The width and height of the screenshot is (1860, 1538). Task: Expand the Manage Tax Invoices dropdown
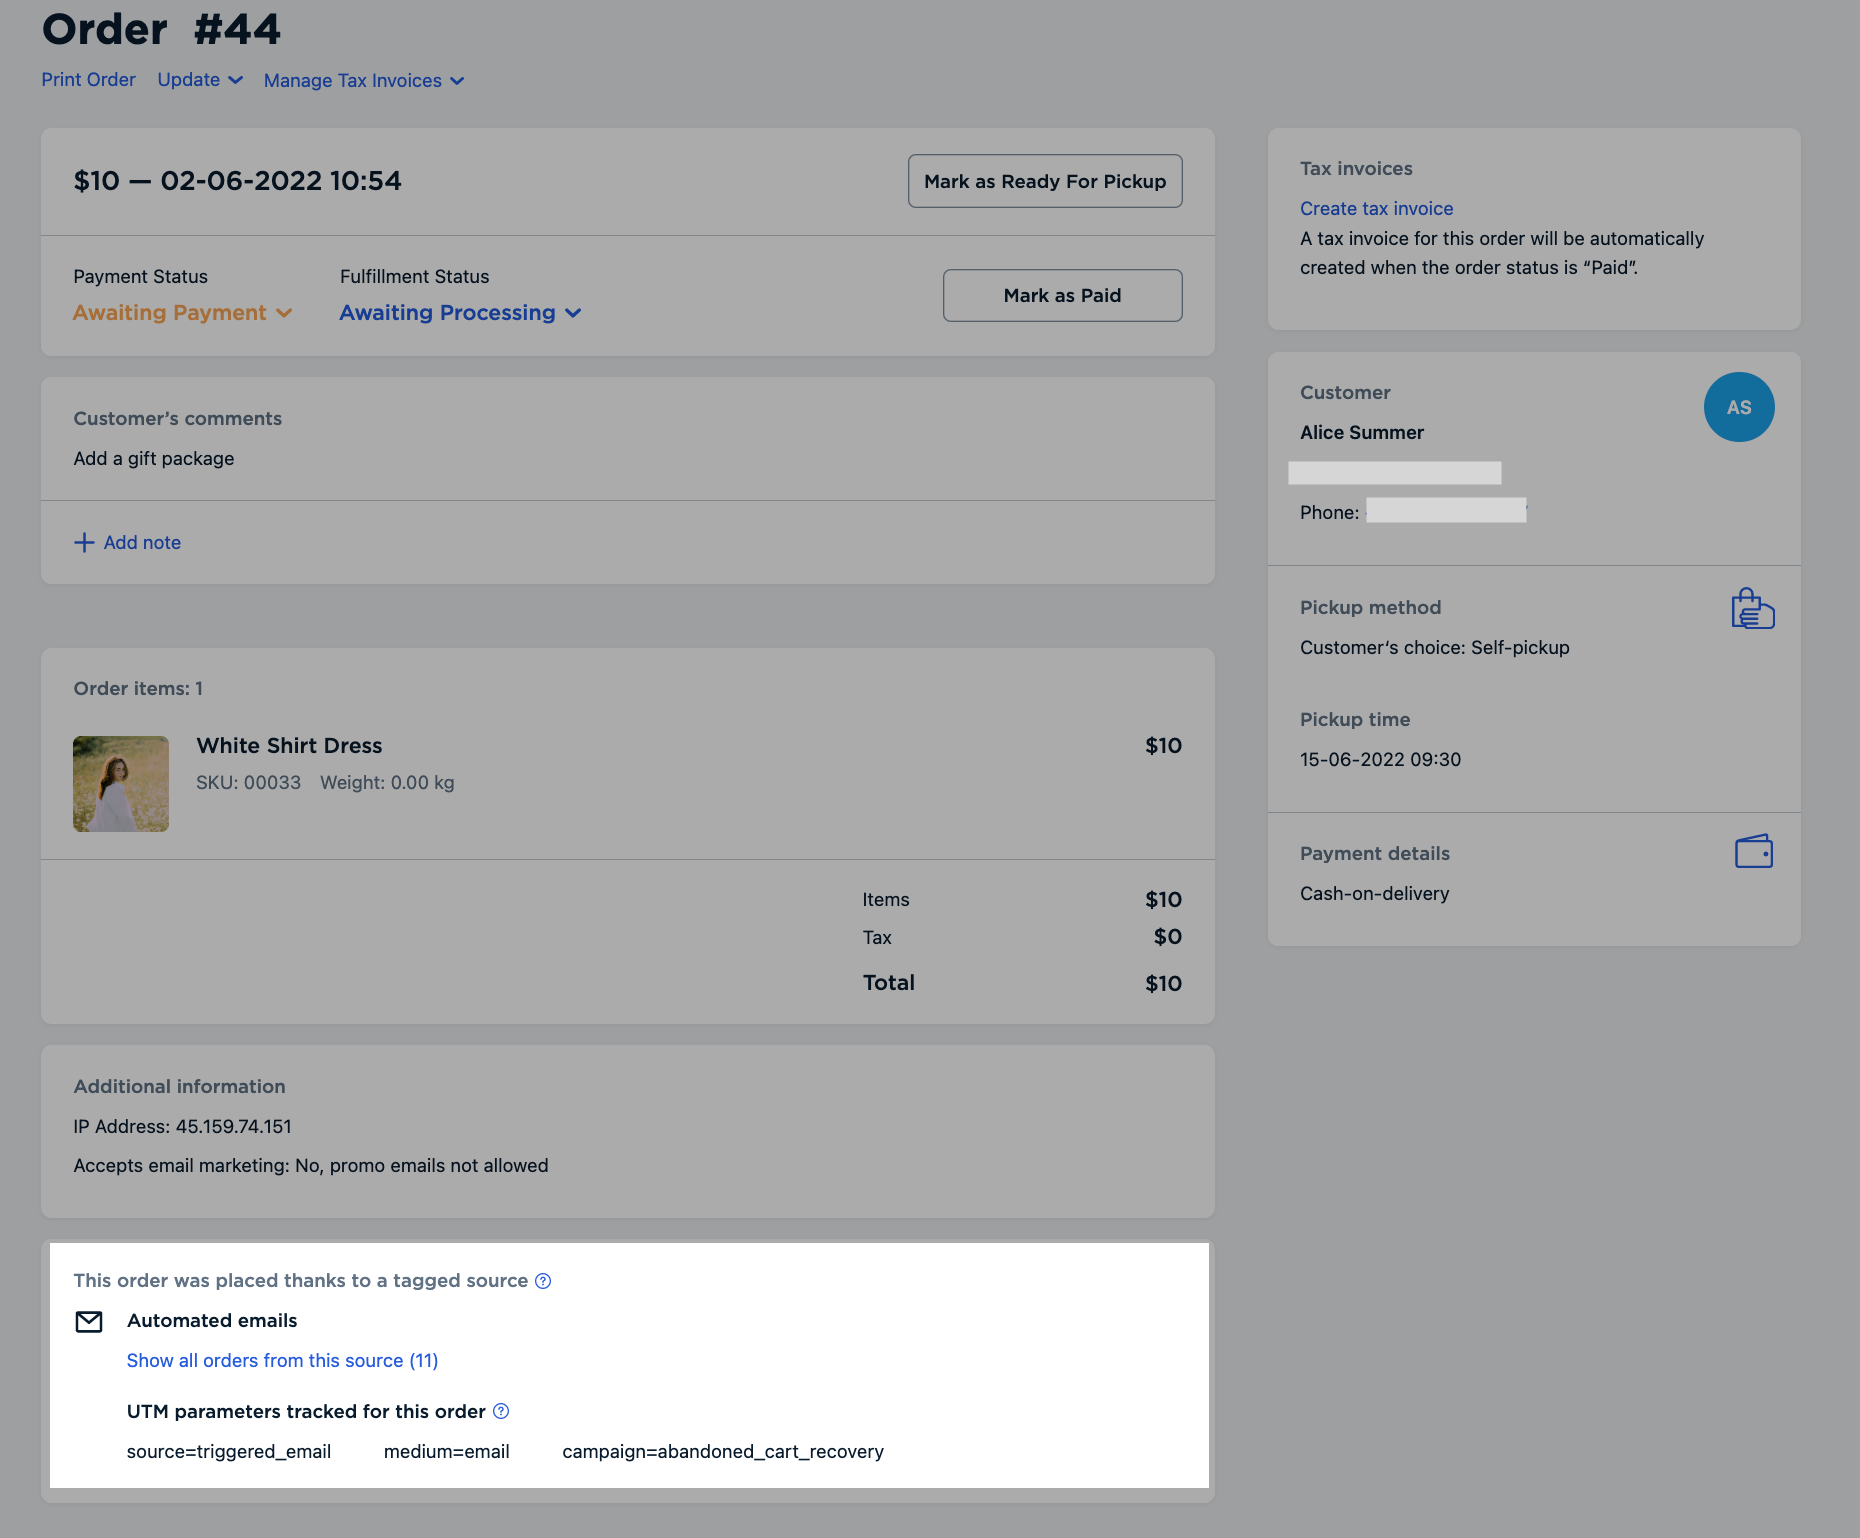coord(363,80)
